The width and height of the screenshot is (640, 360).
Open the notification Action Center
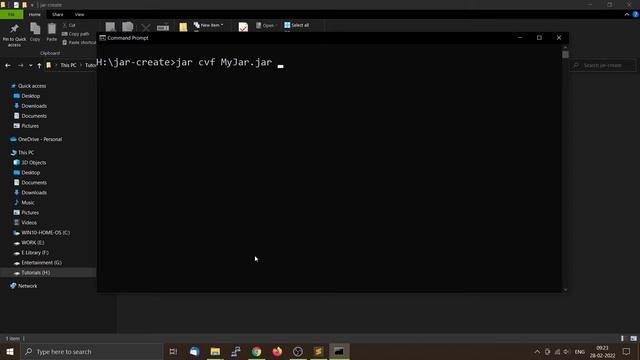pyautogui.click(x=627, y=351)
